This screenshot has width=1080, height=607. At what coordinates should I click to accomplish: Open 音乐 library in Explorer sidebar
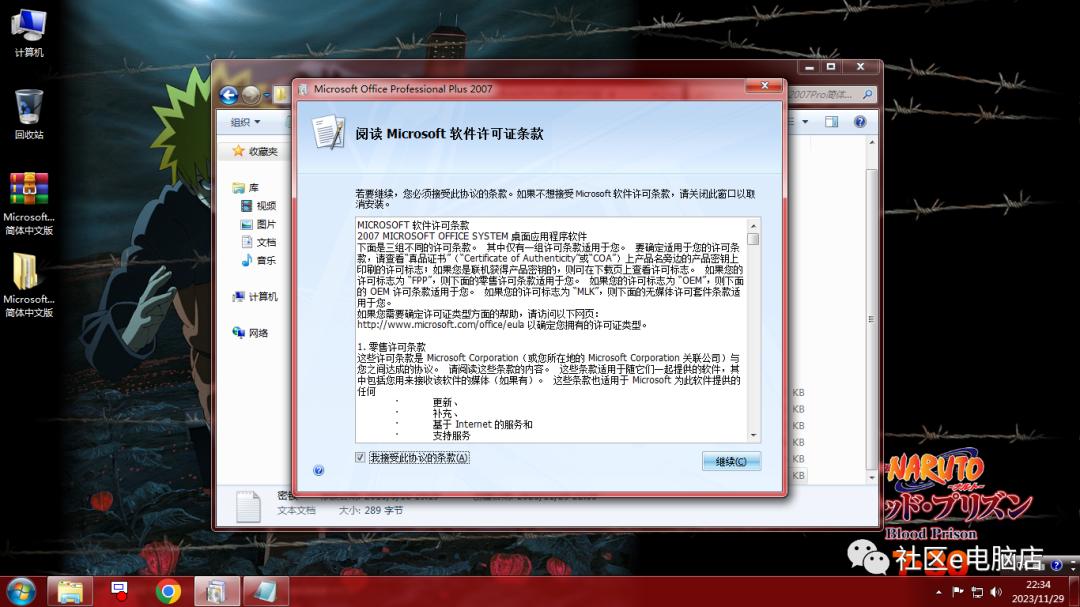click(x=258, y=260)
